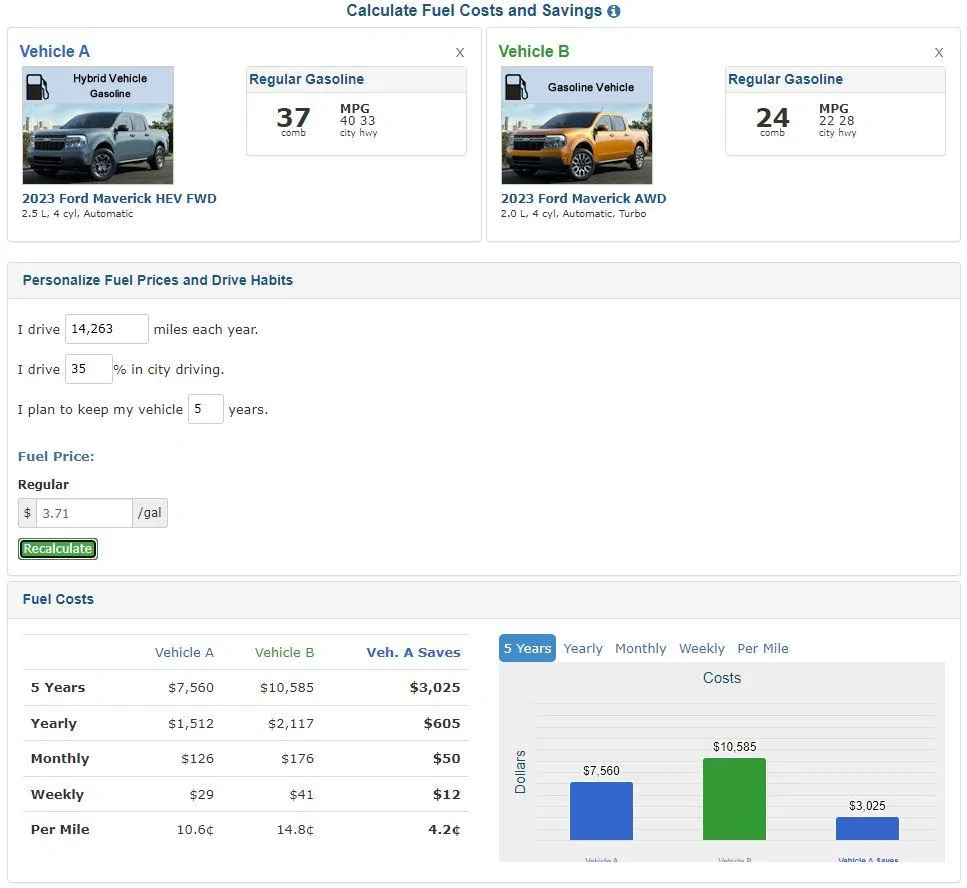Click the 4.2¢ per mile savings cell

pyautogui.click(x=444, y=829)
